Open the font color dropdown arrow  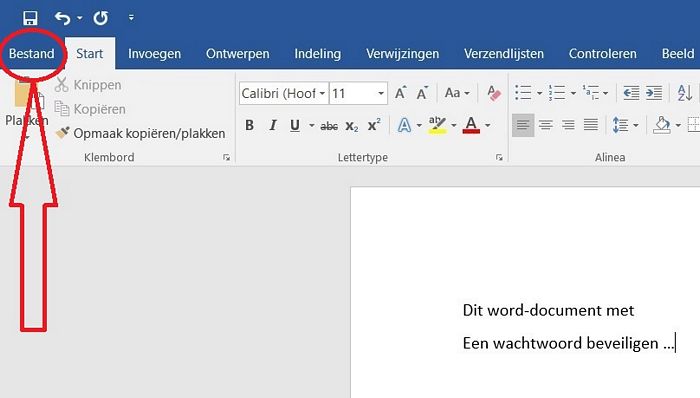point(488,125)
